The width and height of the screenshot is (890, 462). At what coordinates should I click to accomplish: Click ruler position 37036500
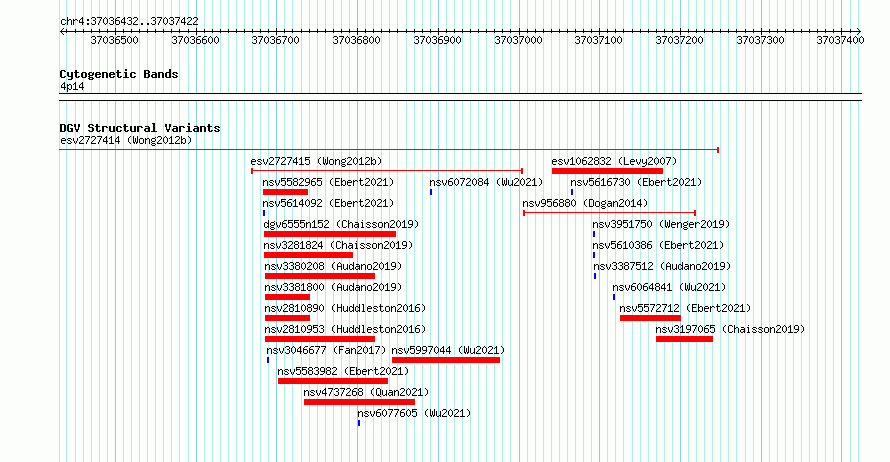115,40
